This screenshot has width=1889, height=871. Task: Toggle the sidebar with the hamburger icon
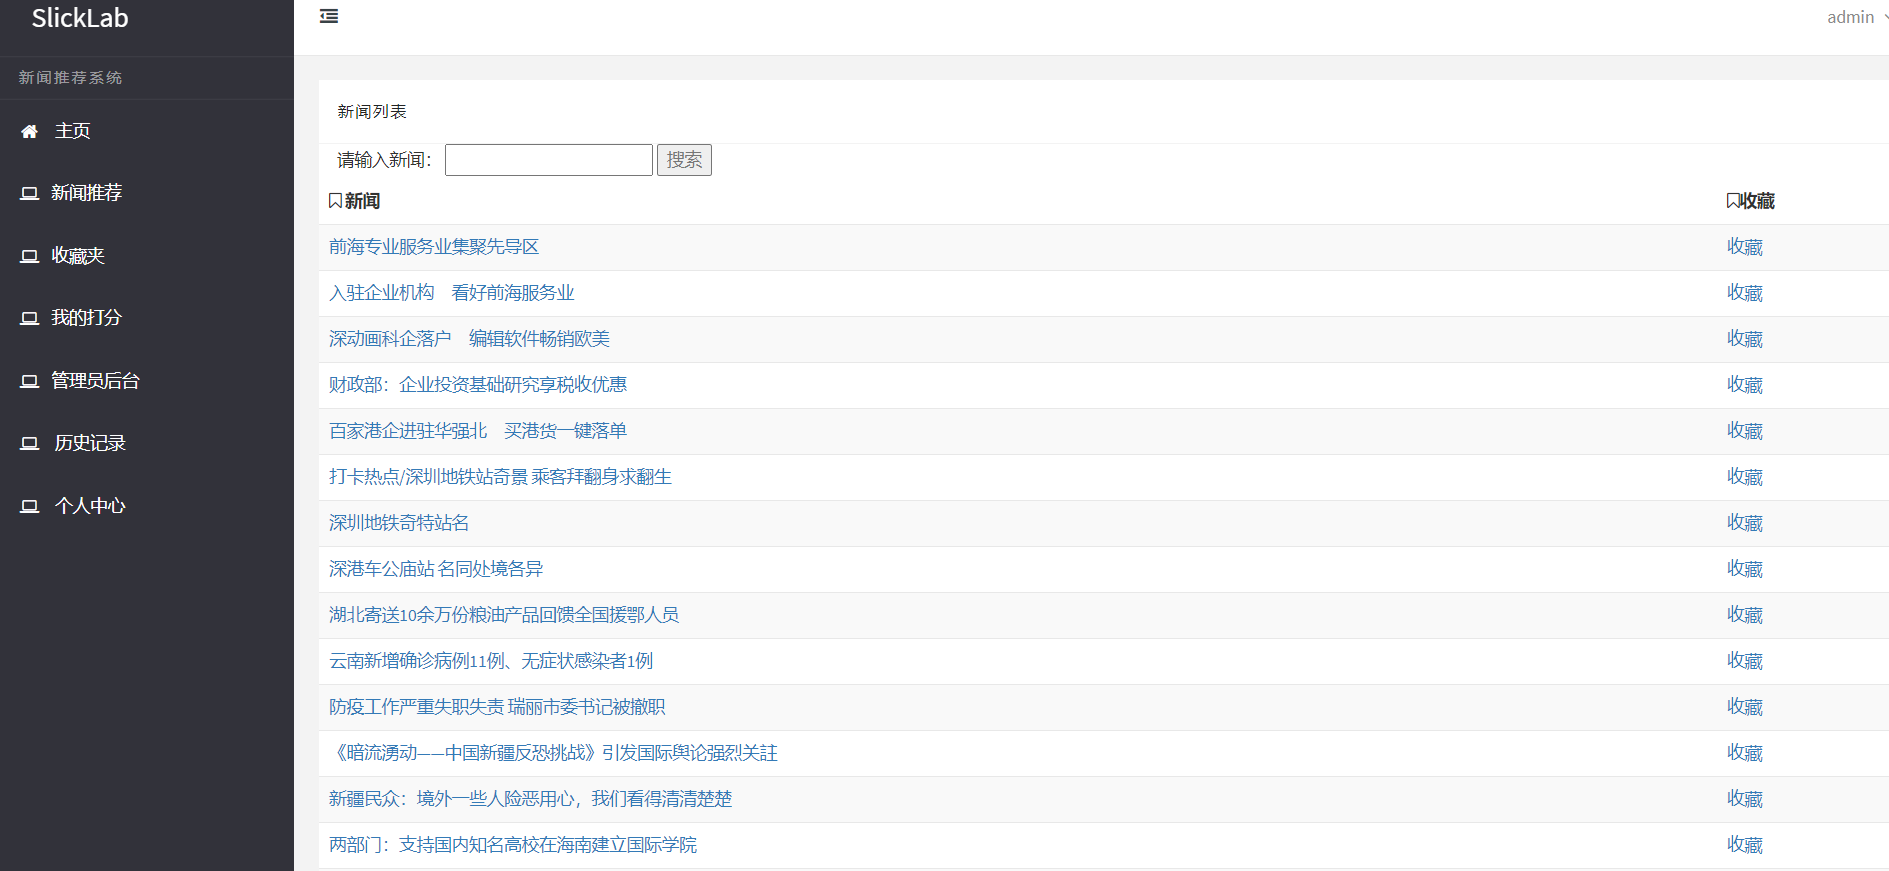pos(329,16)
